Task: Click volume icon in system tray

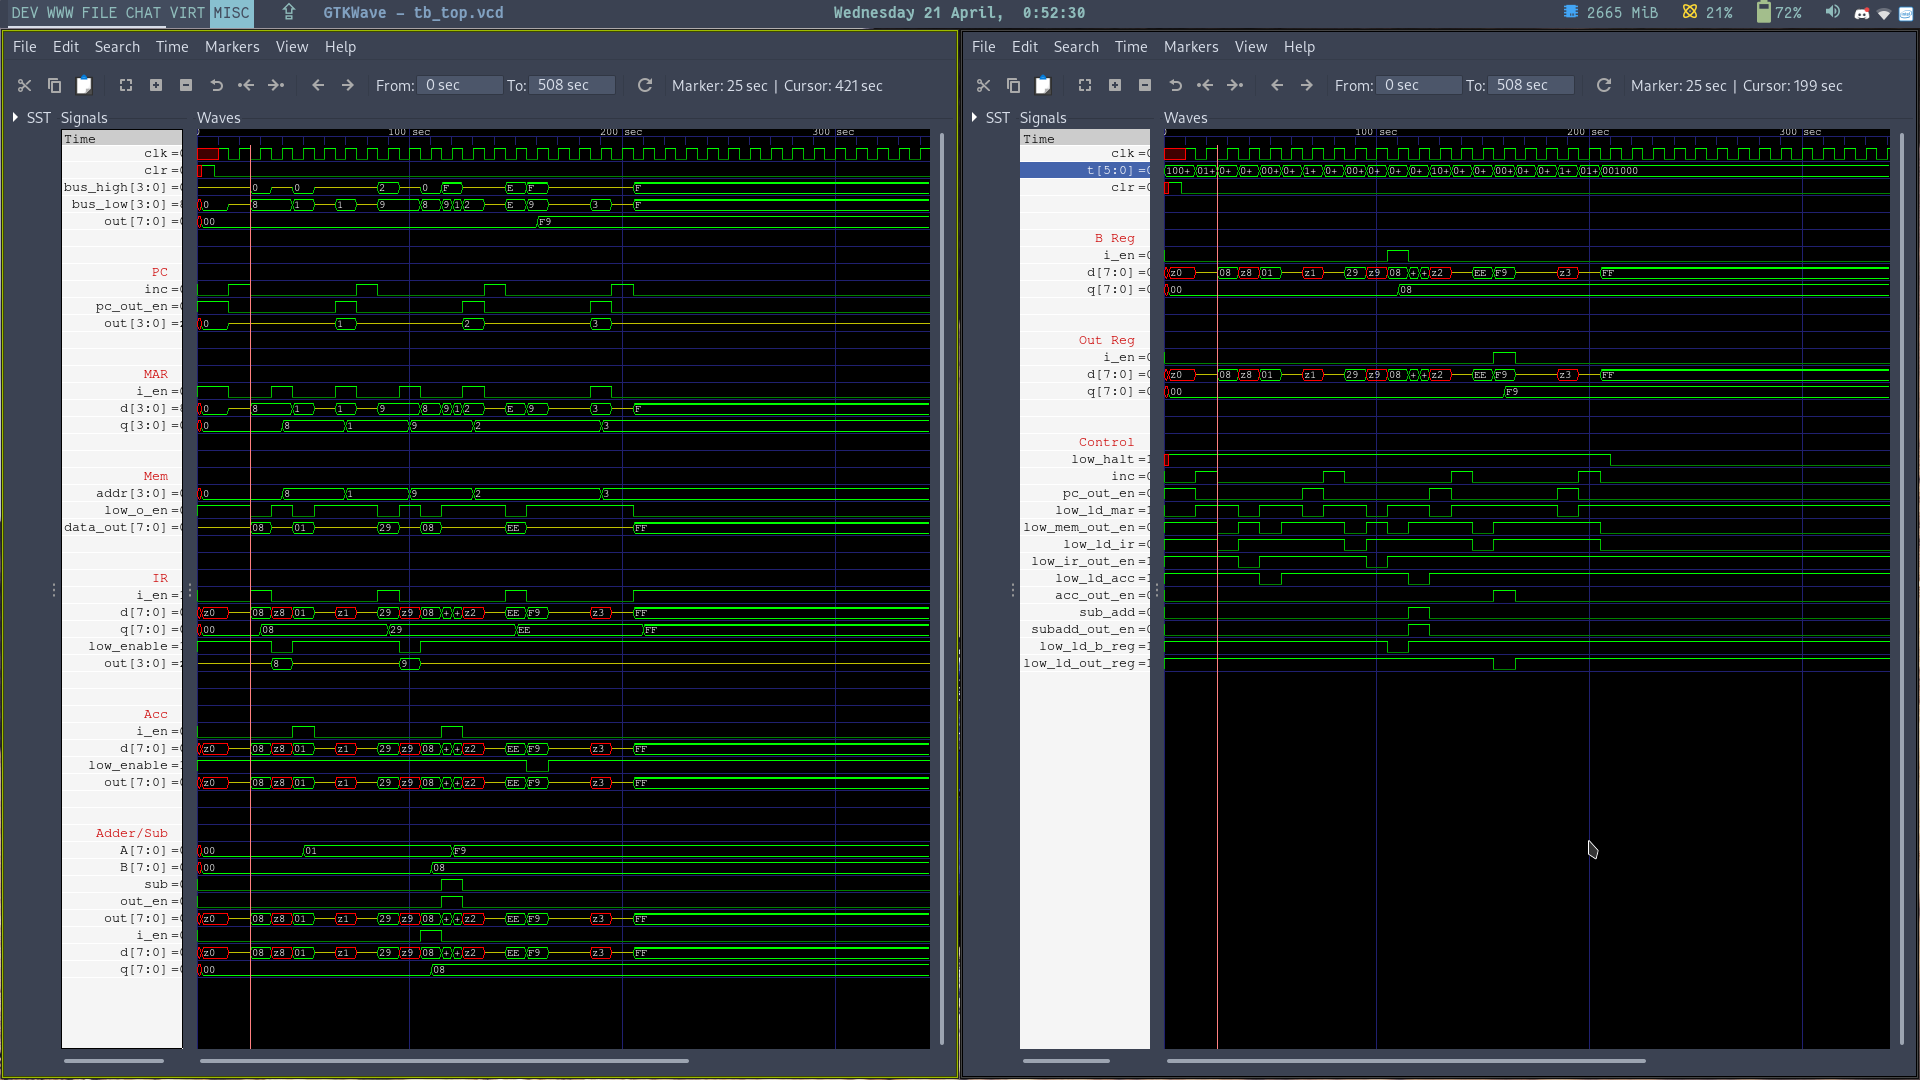Action: click(1832, 12)
